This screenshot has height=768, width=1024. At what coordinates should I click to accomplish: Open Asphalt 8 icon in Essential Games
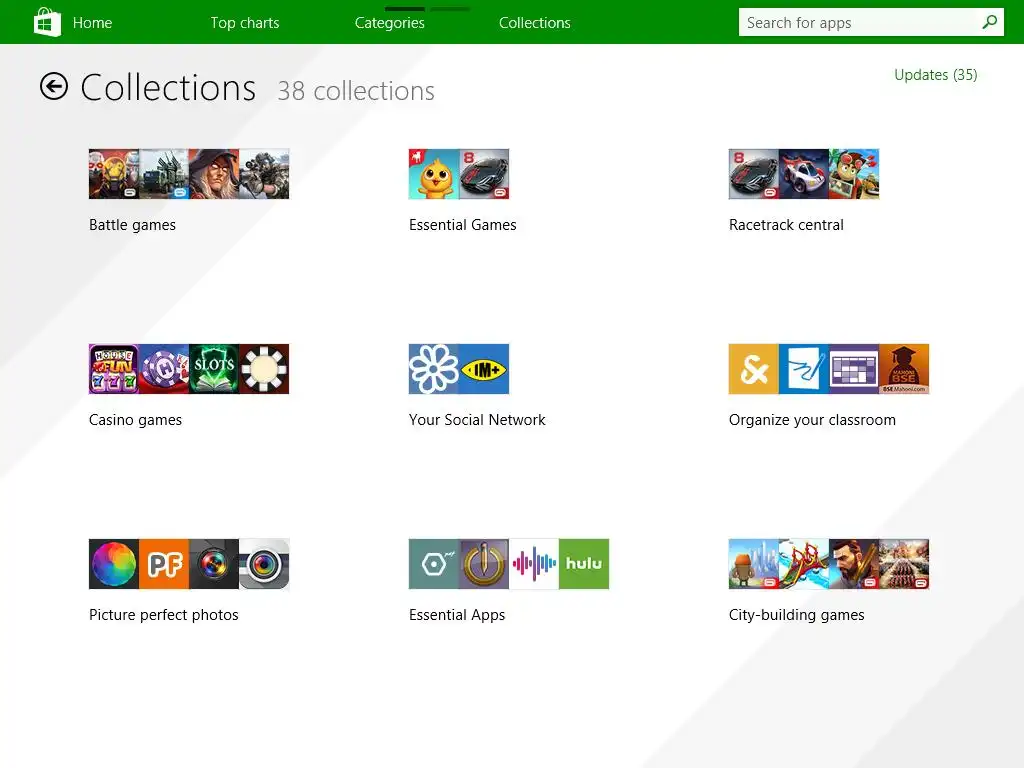(484, 174)
